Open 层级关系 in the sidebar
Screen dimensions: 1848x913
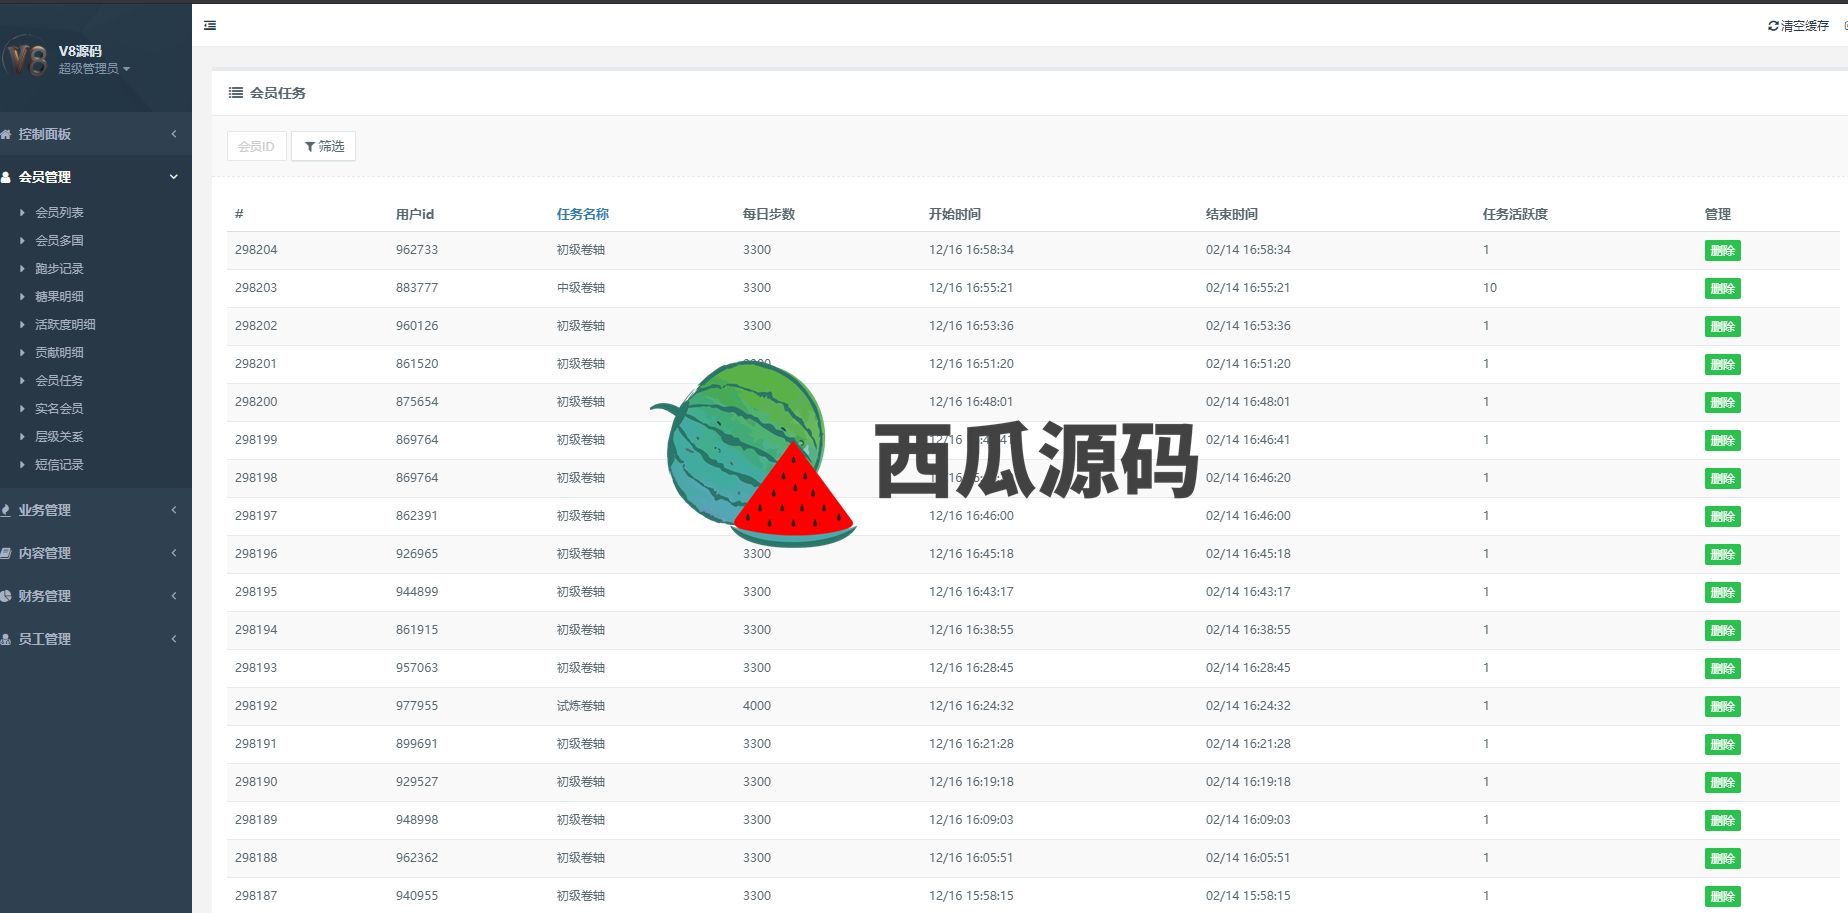point(59,437)
